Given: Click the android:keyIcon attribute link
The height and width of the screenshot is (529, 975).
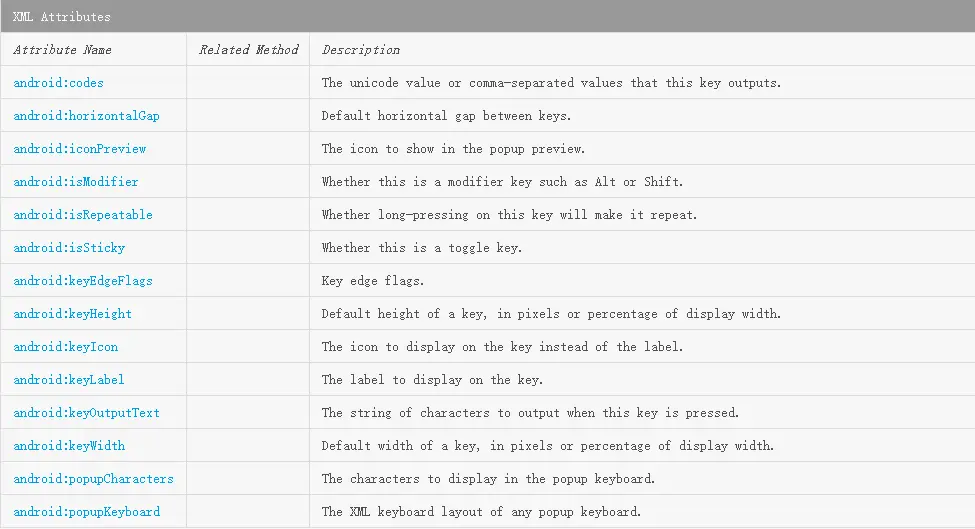Looking at the screenshot, I should pos(65,346).
